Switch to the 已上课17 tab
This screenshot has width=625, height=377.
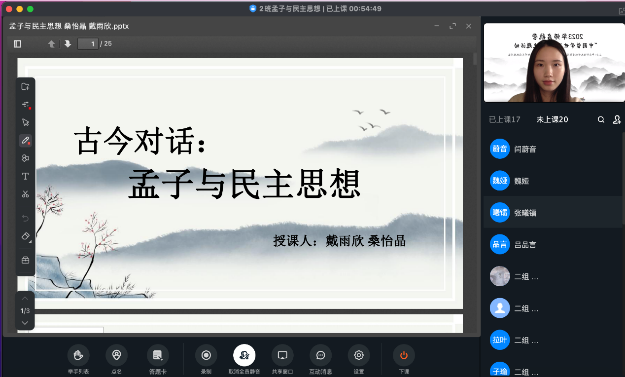point(505,119)
